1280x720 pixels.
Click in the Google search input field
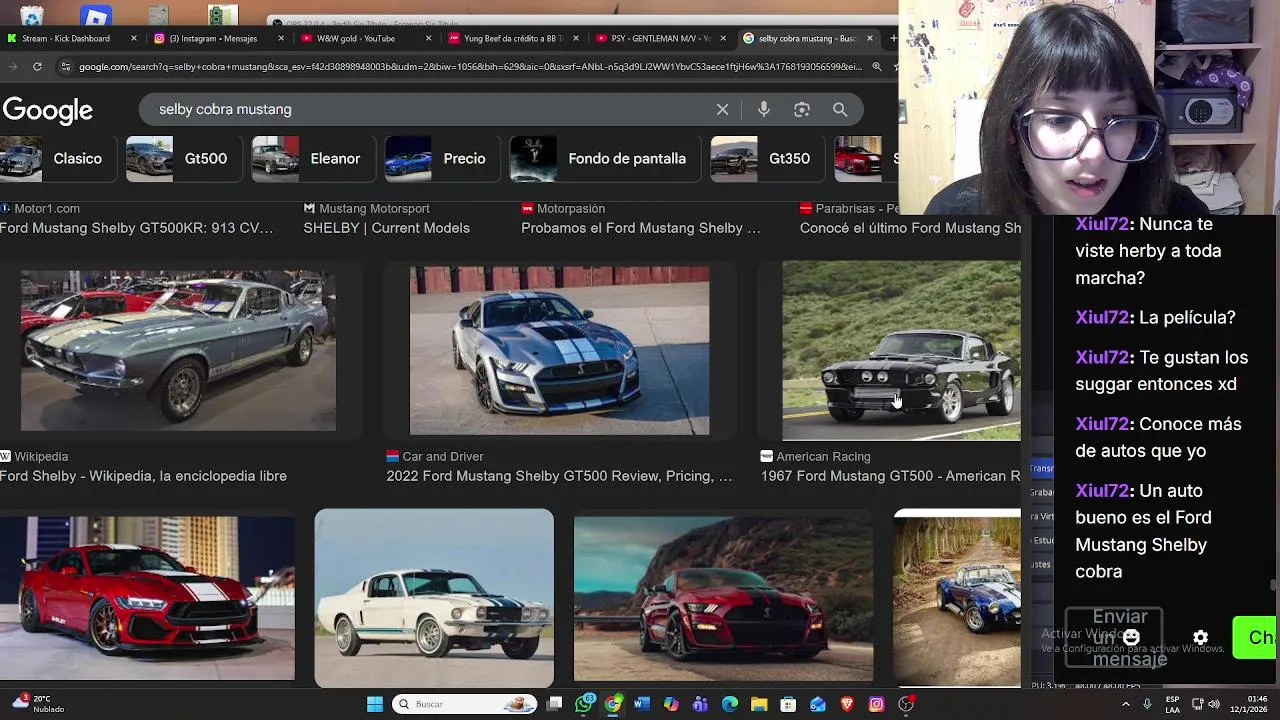tap(430, 109)
